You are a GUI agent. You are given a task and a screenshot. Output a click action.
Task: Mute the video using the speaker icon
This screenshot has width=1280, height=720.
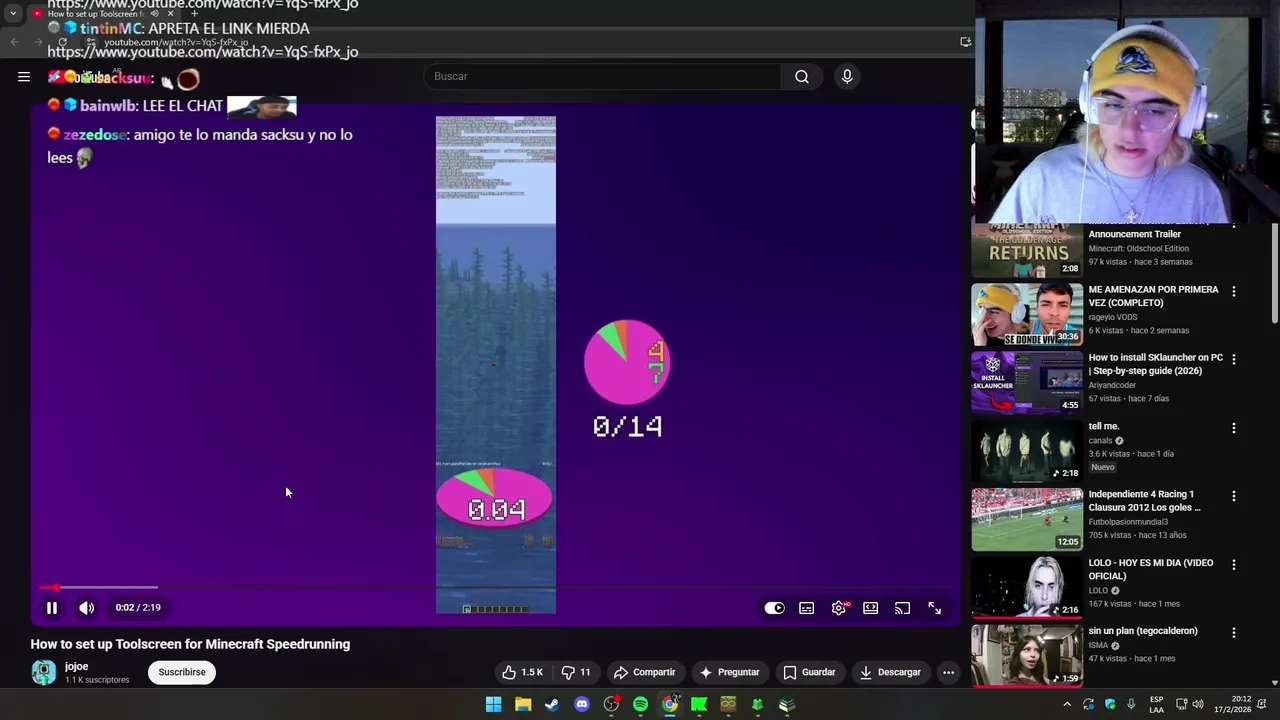pos(87,608)
